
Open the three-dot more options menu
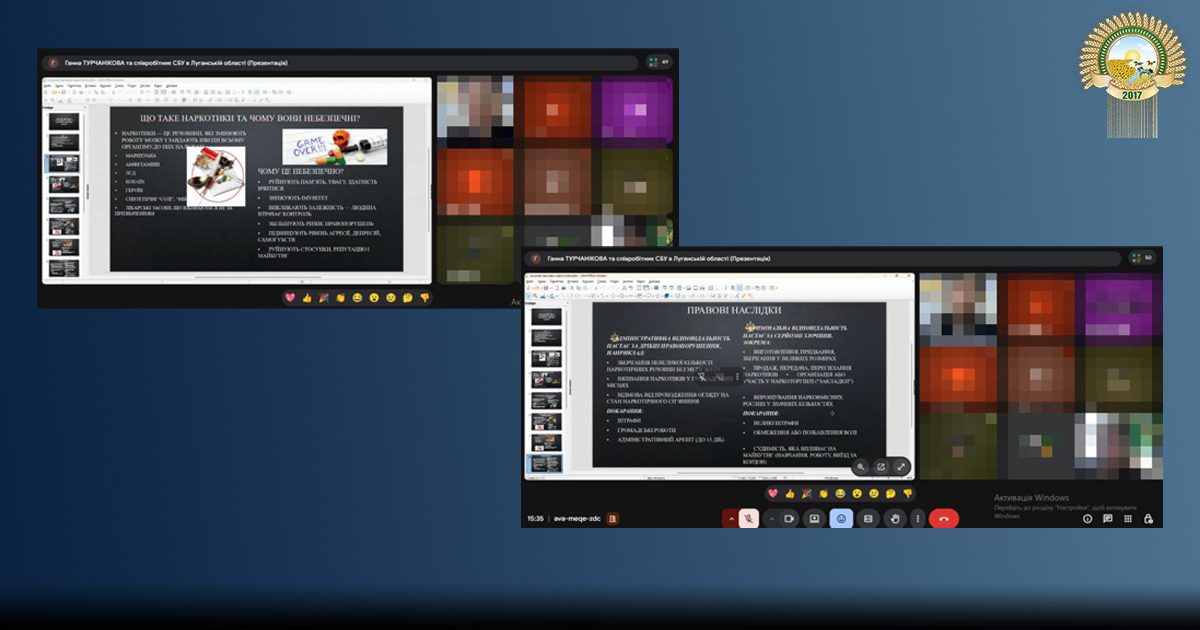click(917, 519)
